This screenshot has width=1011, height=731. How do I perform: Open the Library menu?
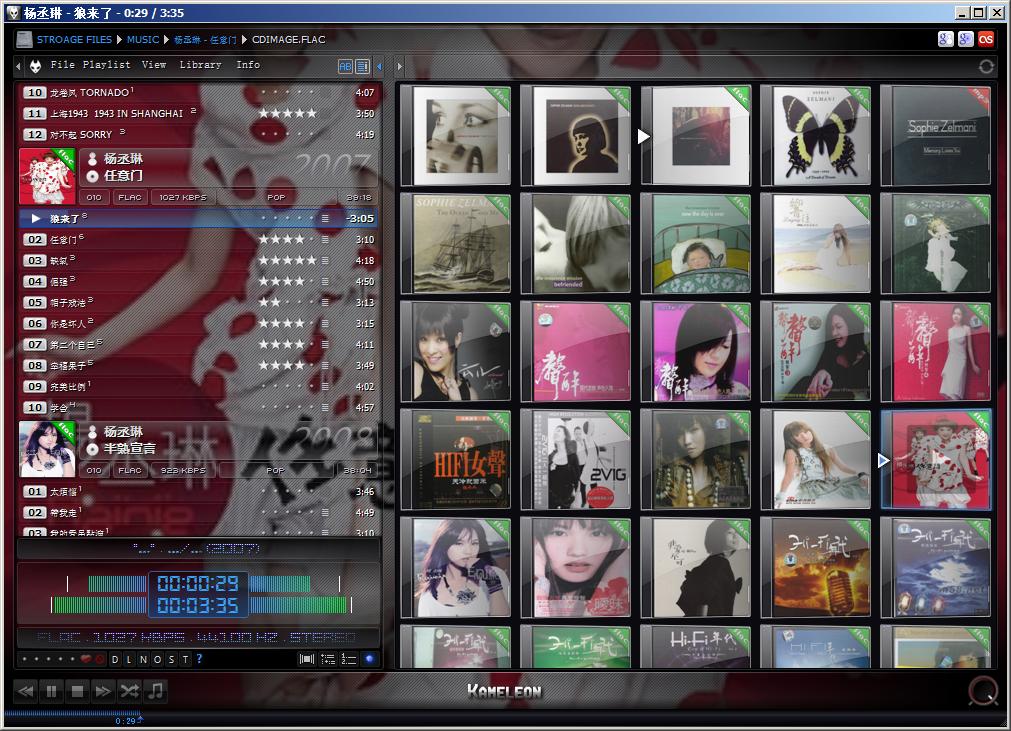tap(201, 64)
